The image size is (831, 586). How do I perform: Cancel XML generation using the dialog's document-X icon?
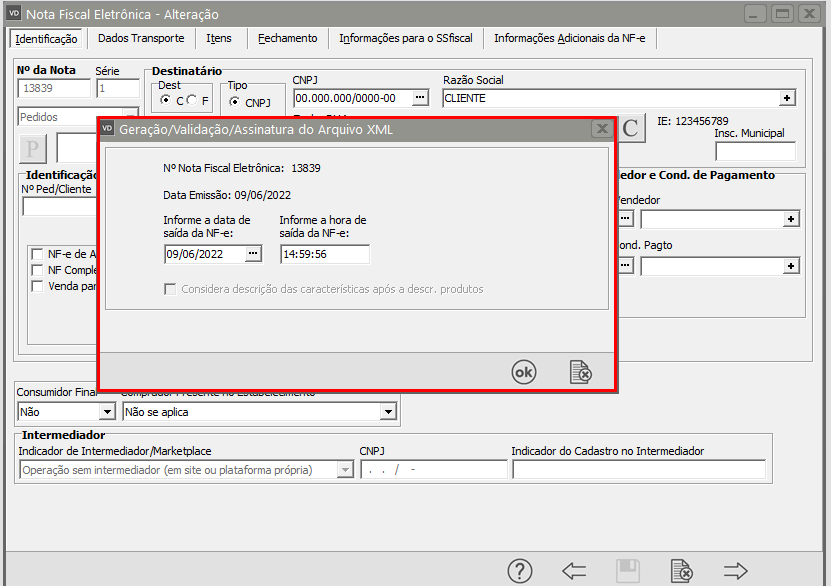click(x=580, y=372)
